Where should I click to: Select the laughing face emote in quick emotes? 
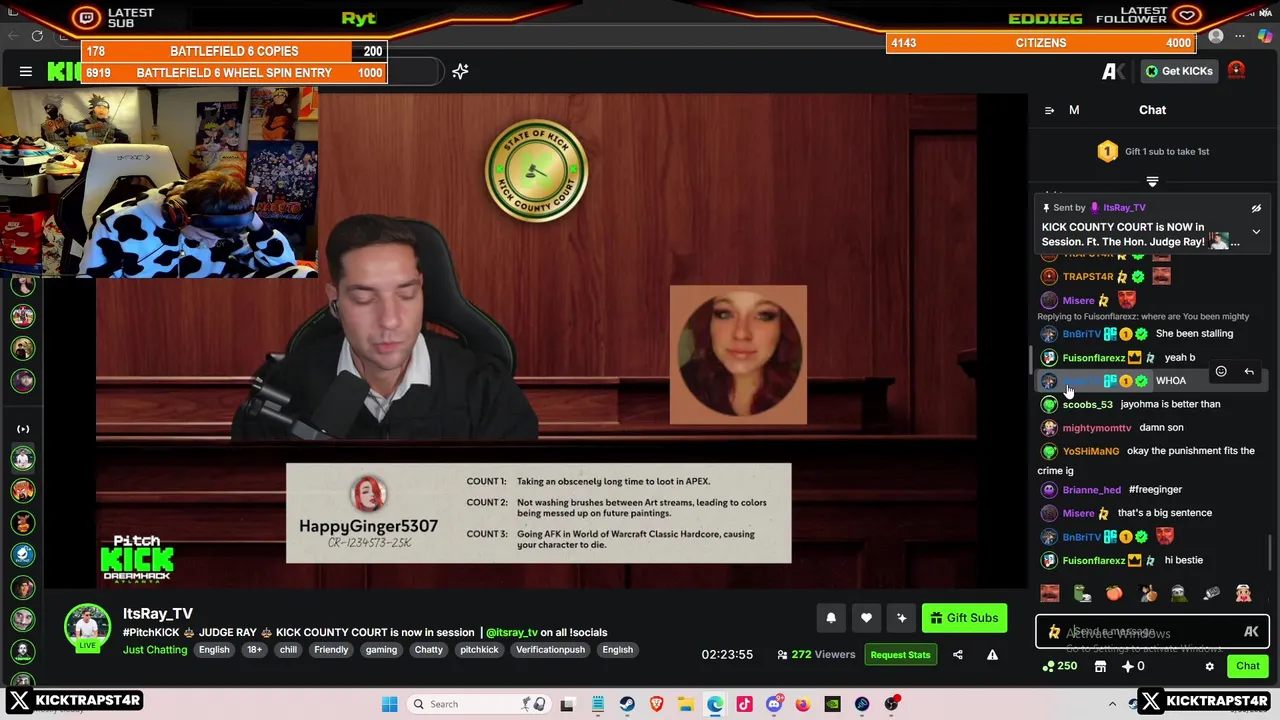(x=1049, y=594)
